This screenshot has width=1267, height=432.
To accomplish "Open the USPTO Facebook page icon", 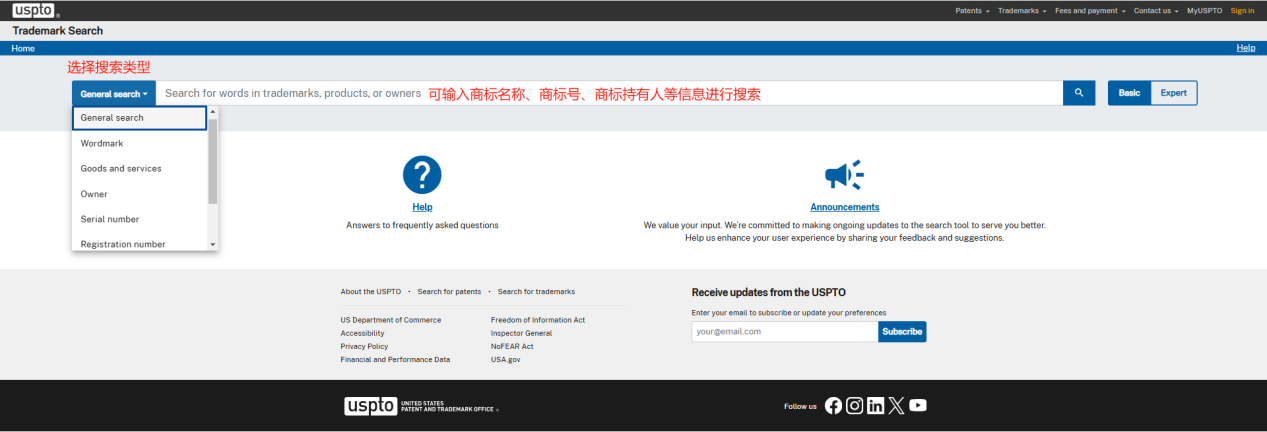I will (x=833, y=405).
